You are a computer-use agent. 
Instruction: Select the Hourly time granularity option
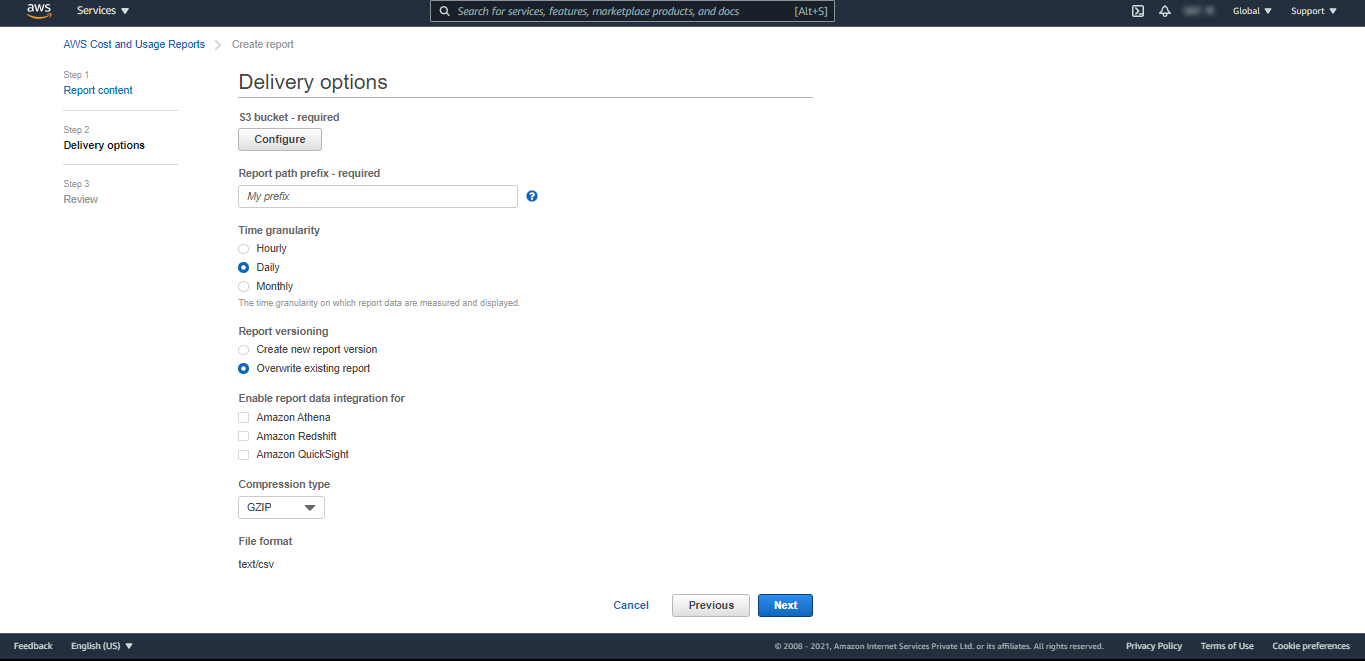[x=244, y=248]
